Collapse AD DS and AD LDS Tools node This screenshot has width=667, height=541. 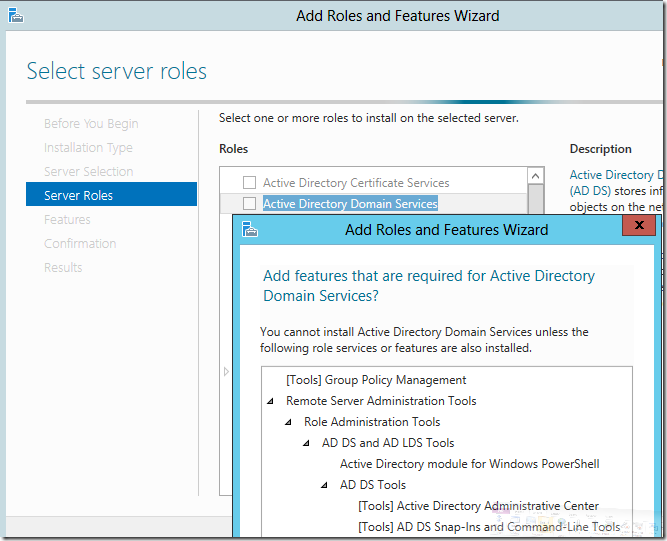307,443
